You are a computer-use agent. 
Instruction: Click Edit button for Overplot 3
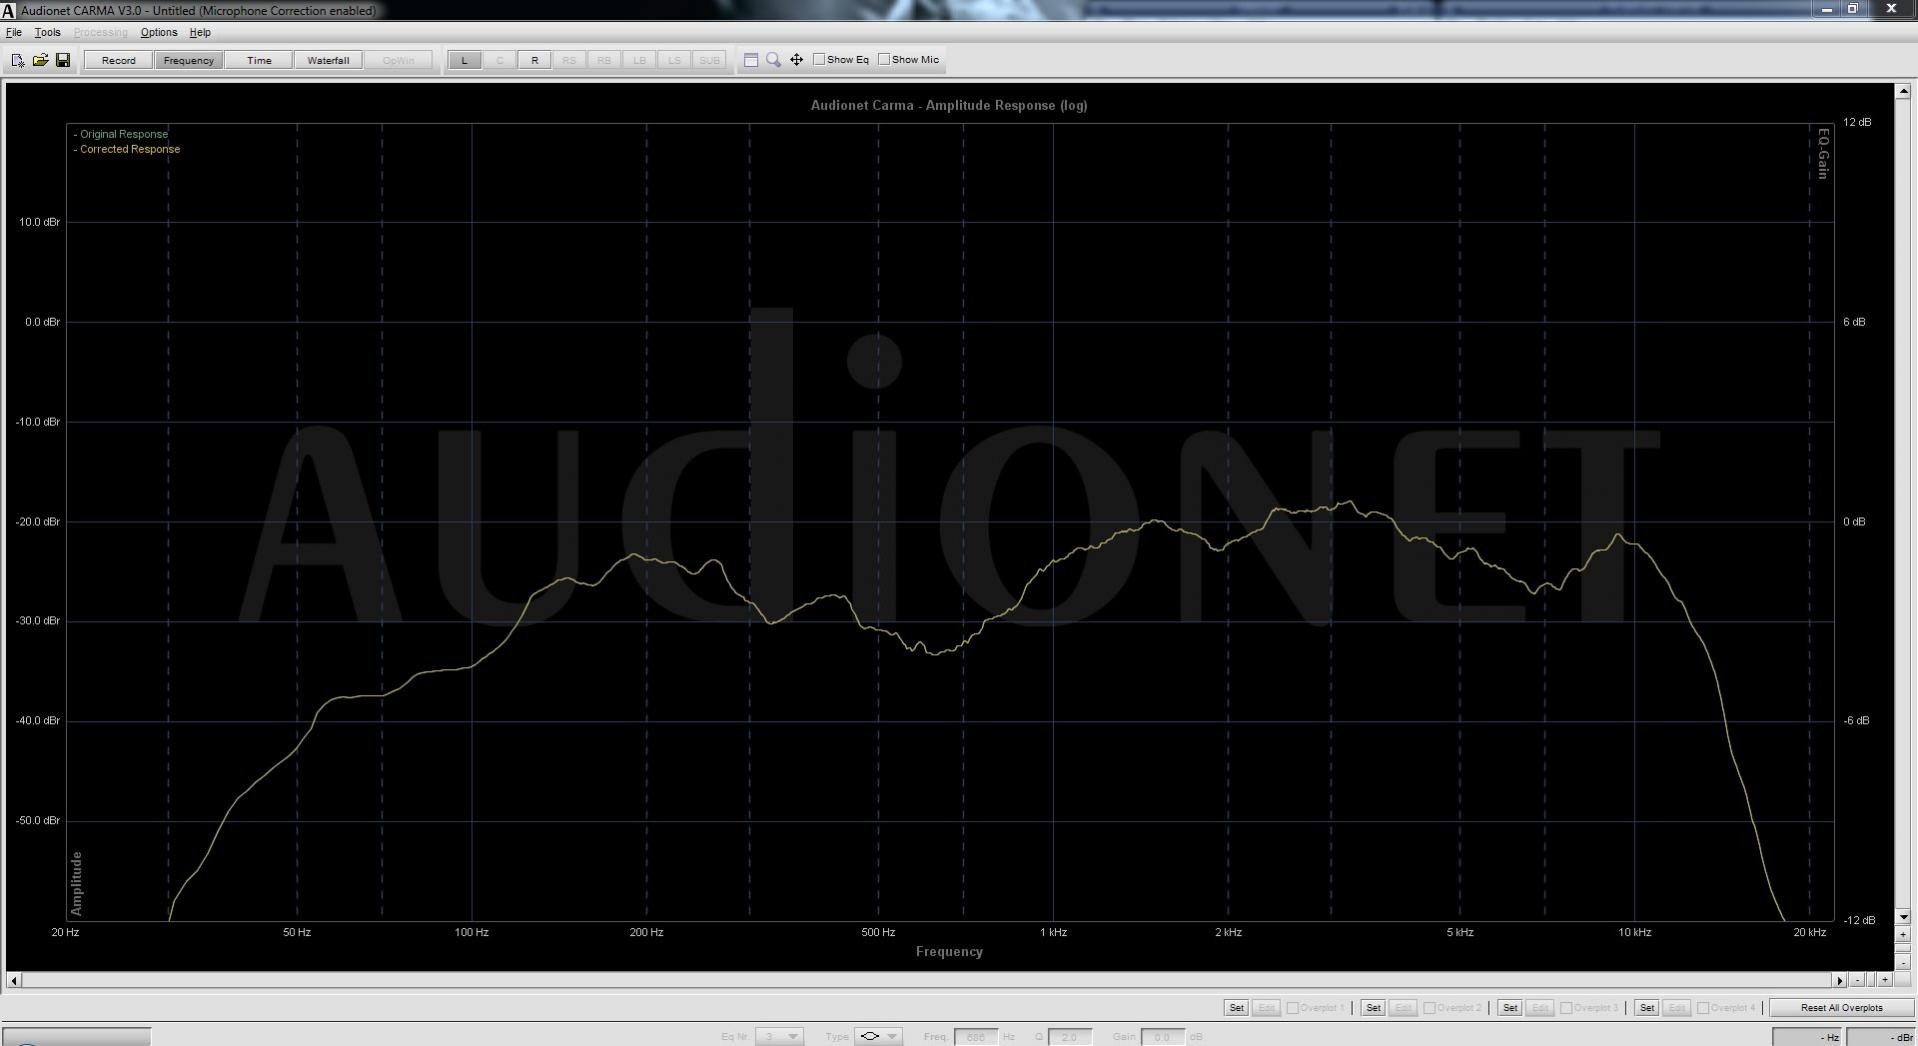click(x=1540, y=1008)
